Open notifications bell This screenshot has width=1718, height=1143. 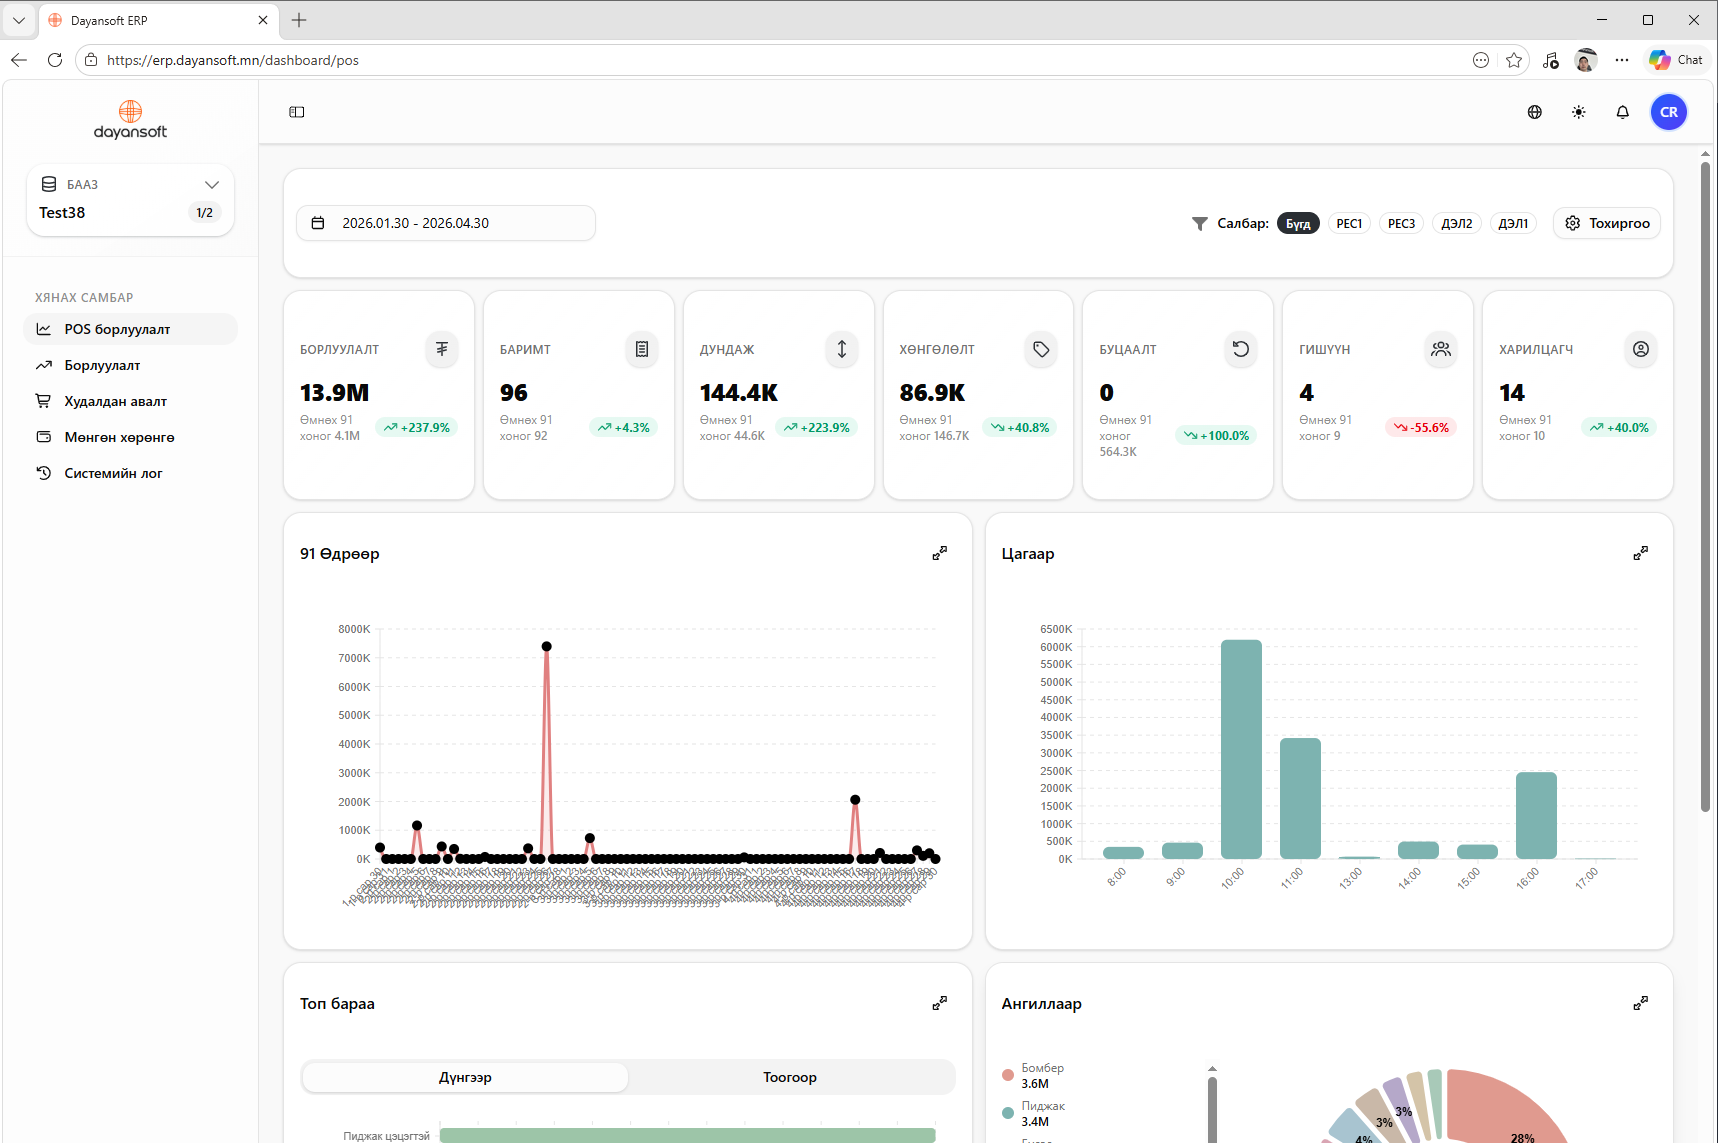(x=1623, y=112)
